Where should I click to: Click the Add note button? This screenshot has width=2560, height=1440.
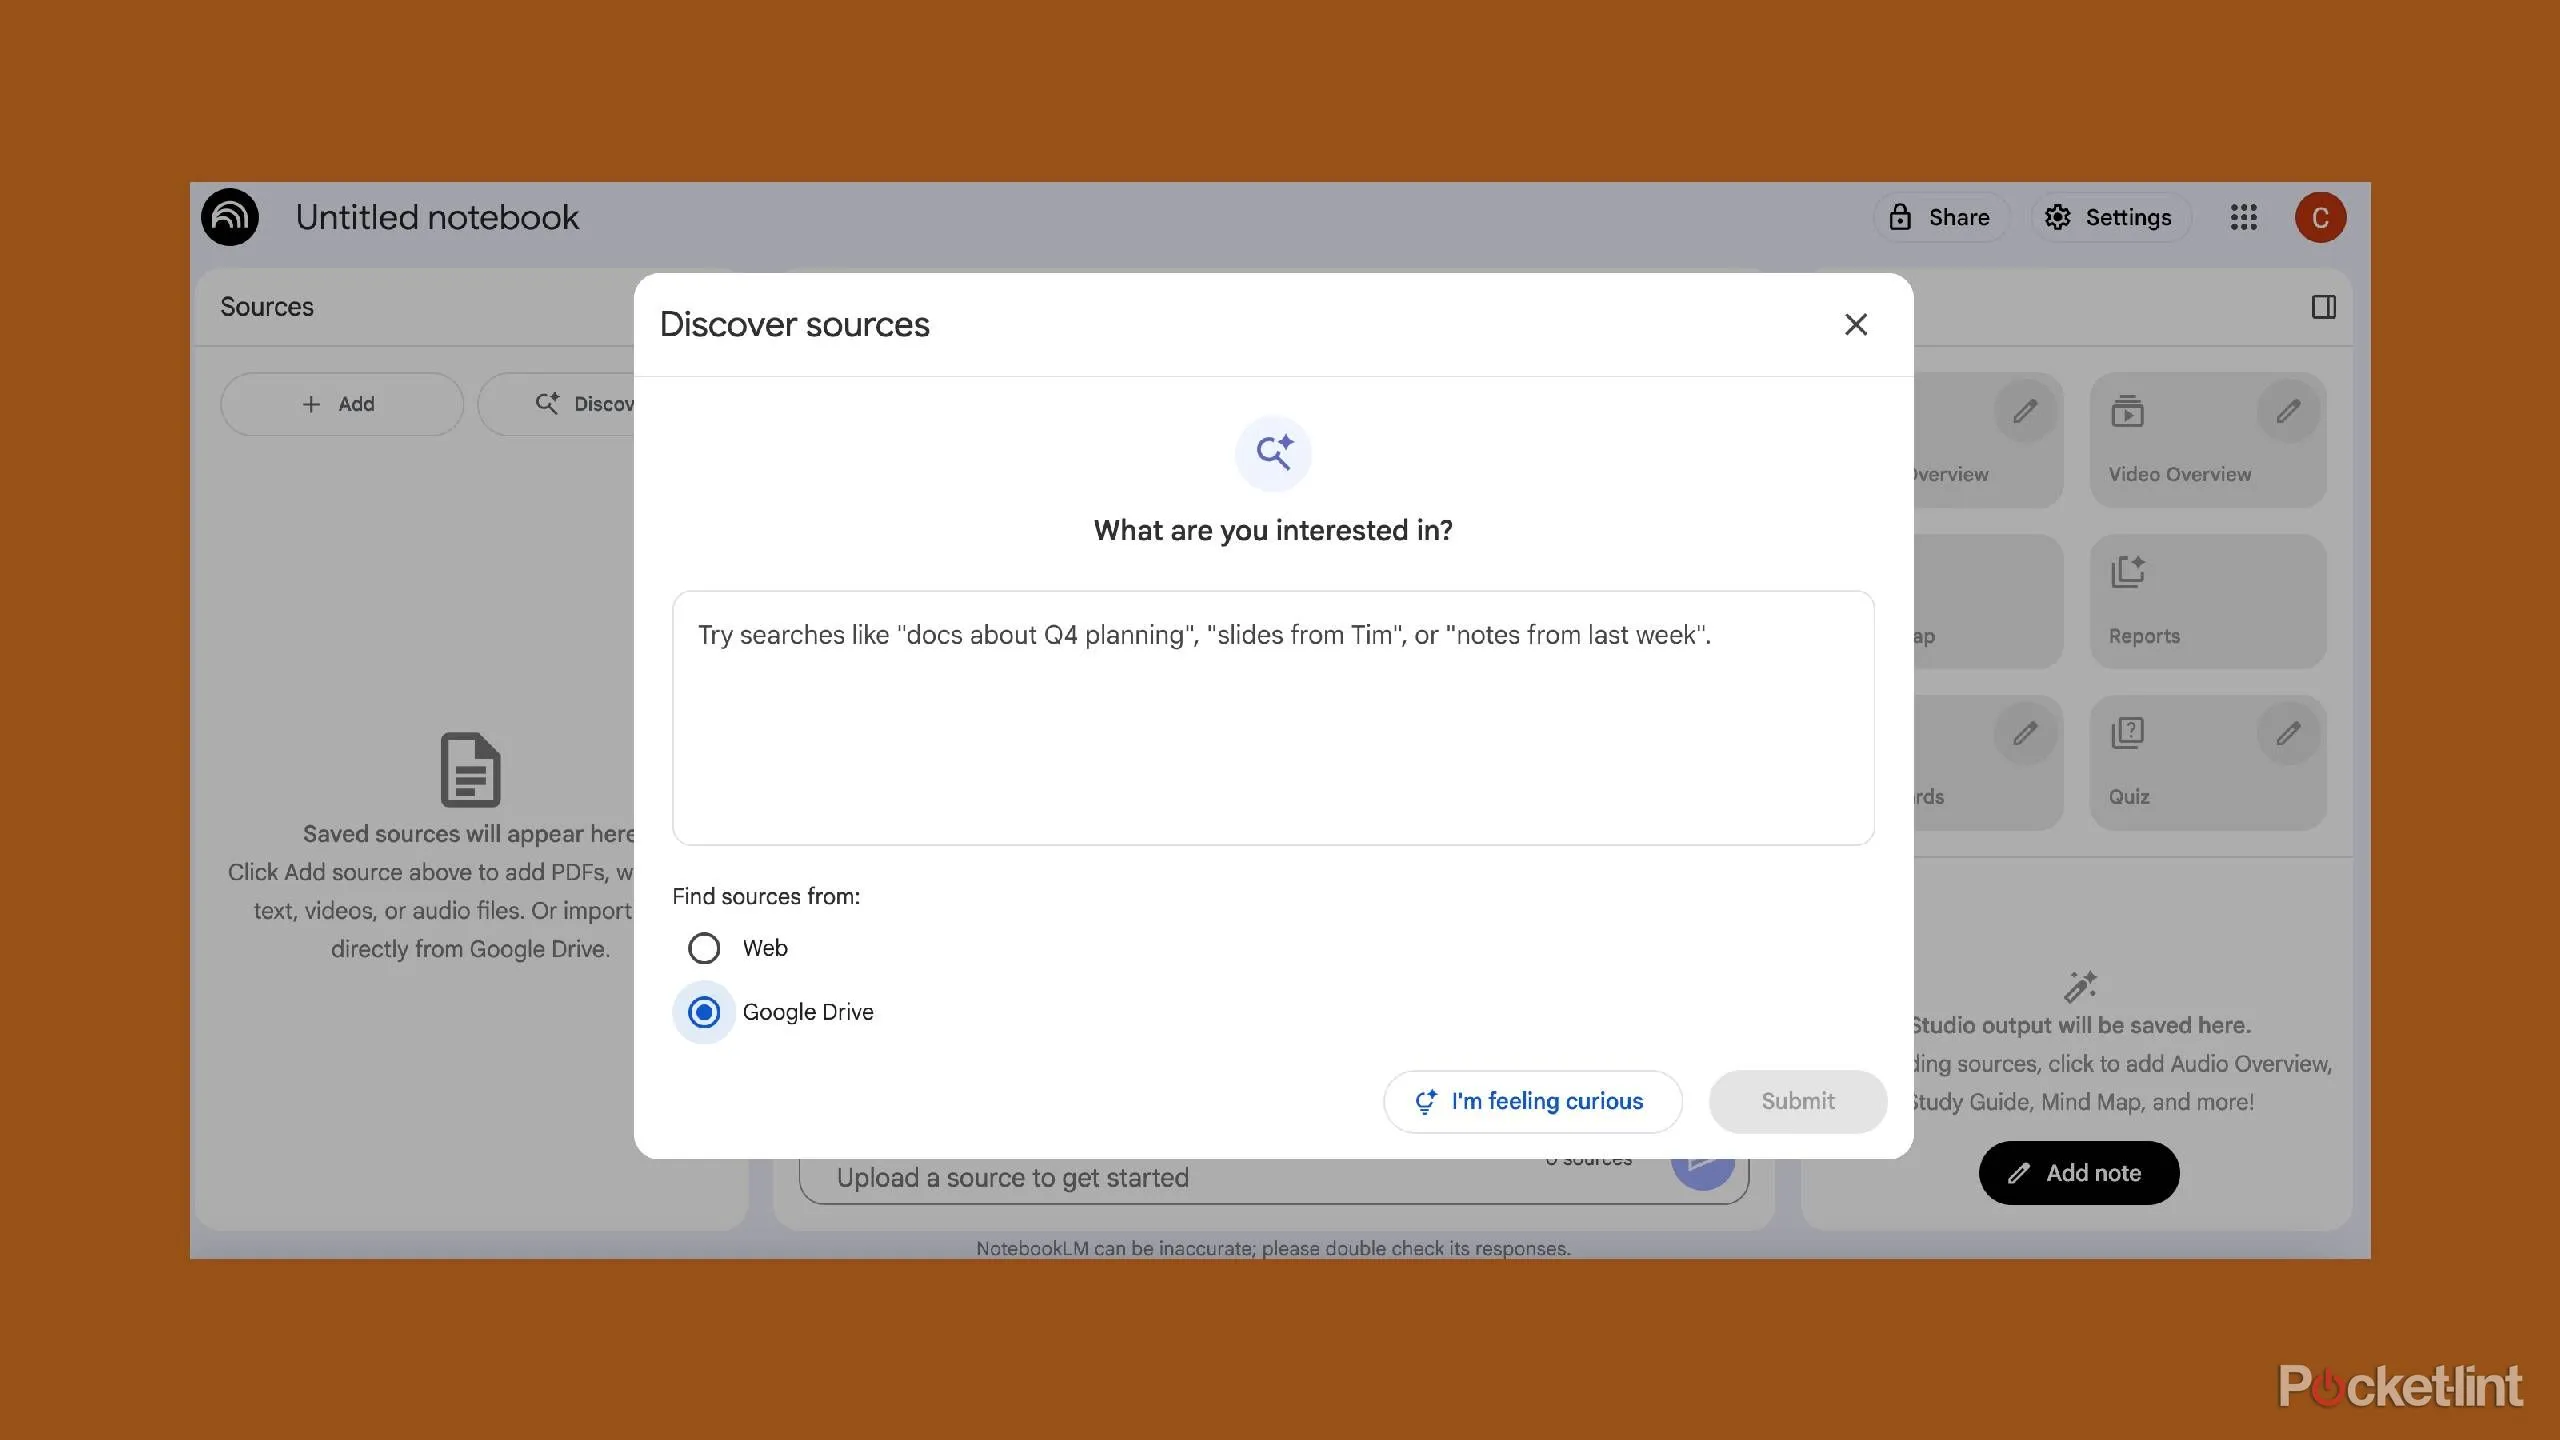click(2077, 1172)
